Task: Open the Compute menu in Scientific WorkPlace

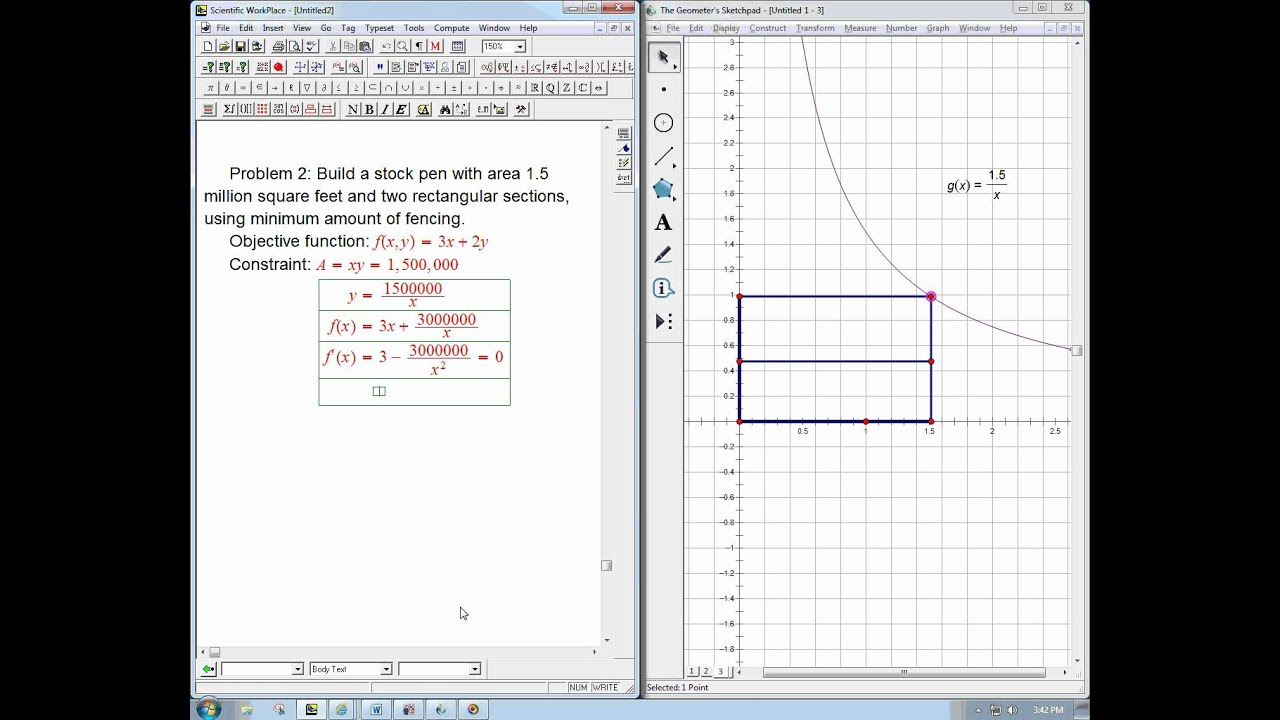Action: click(x=451, y=28)
